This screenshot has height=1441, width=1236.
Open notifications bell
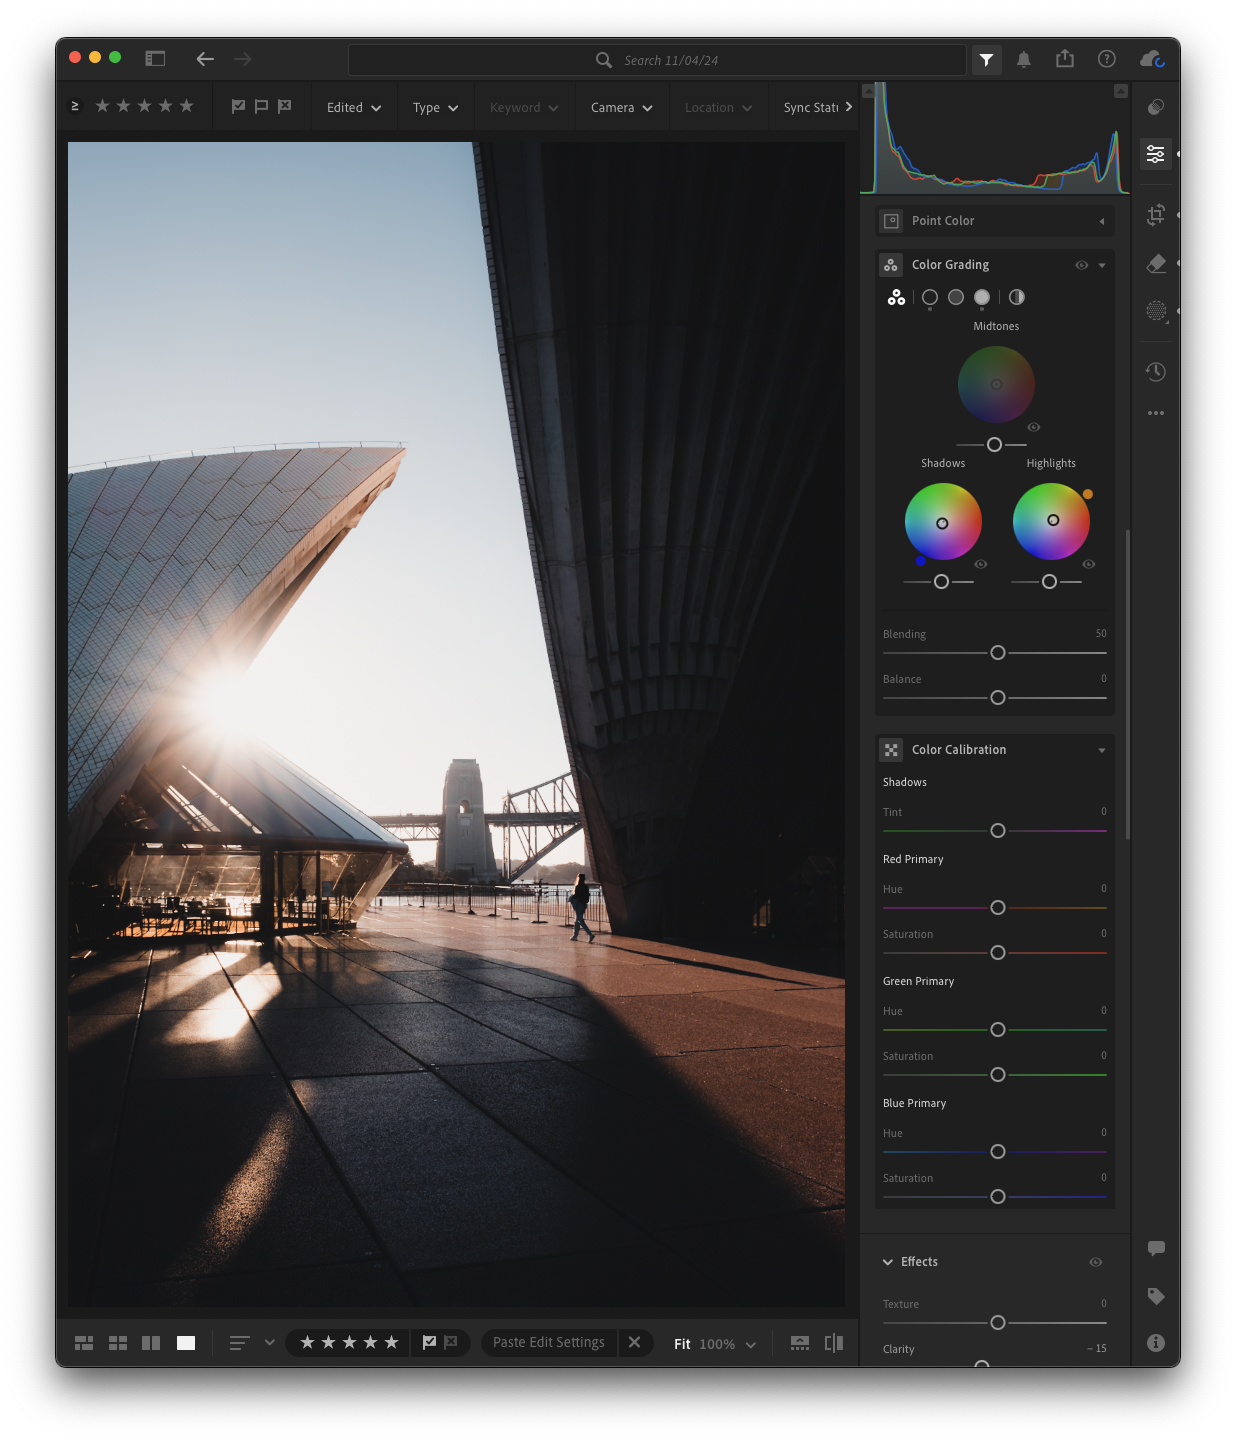1024,60
